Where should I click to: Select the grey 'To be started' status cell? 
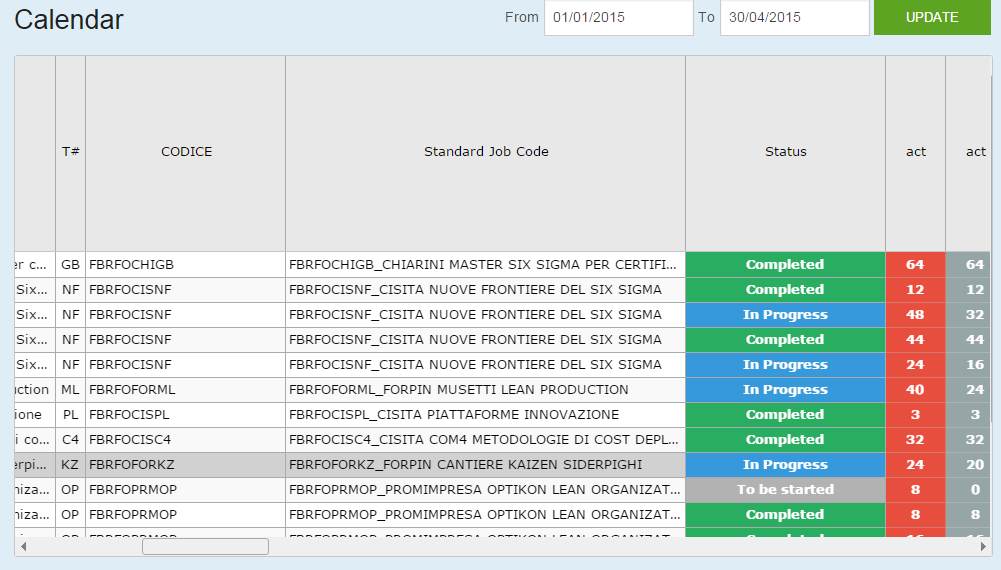[785, 490]
